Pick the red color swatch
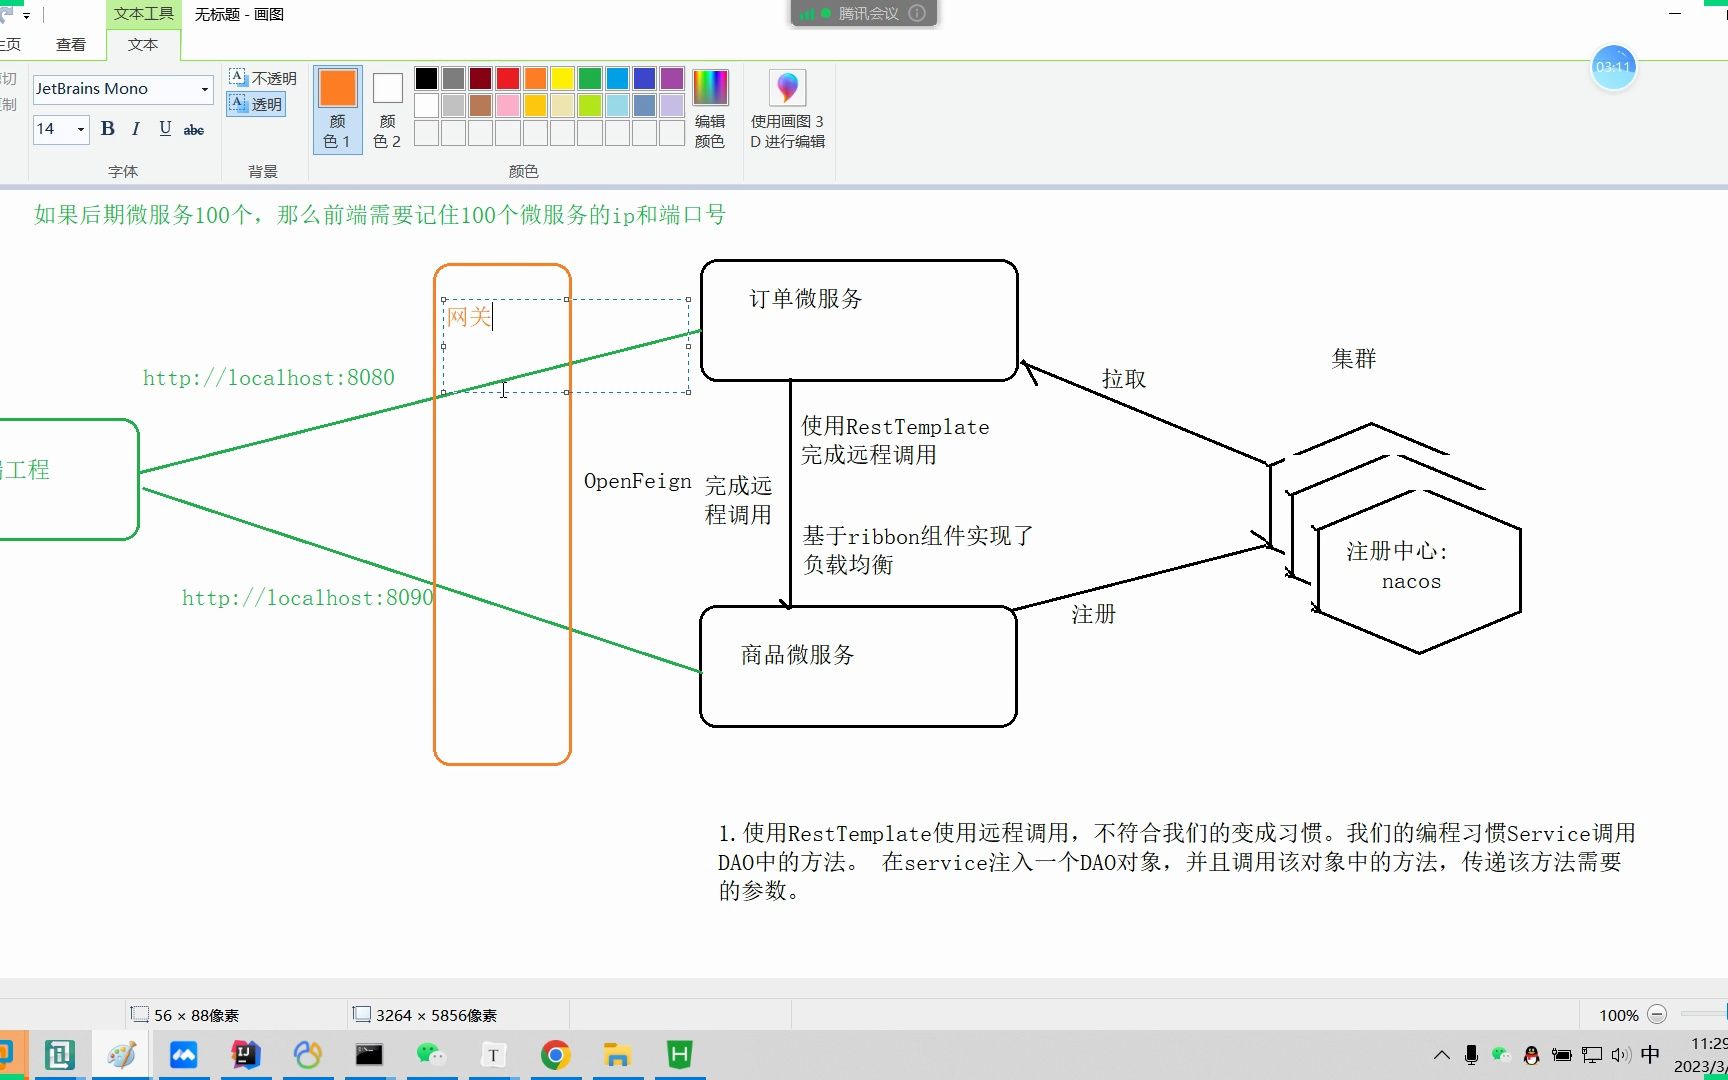The image size is (1728, 1080). [508, 78]
